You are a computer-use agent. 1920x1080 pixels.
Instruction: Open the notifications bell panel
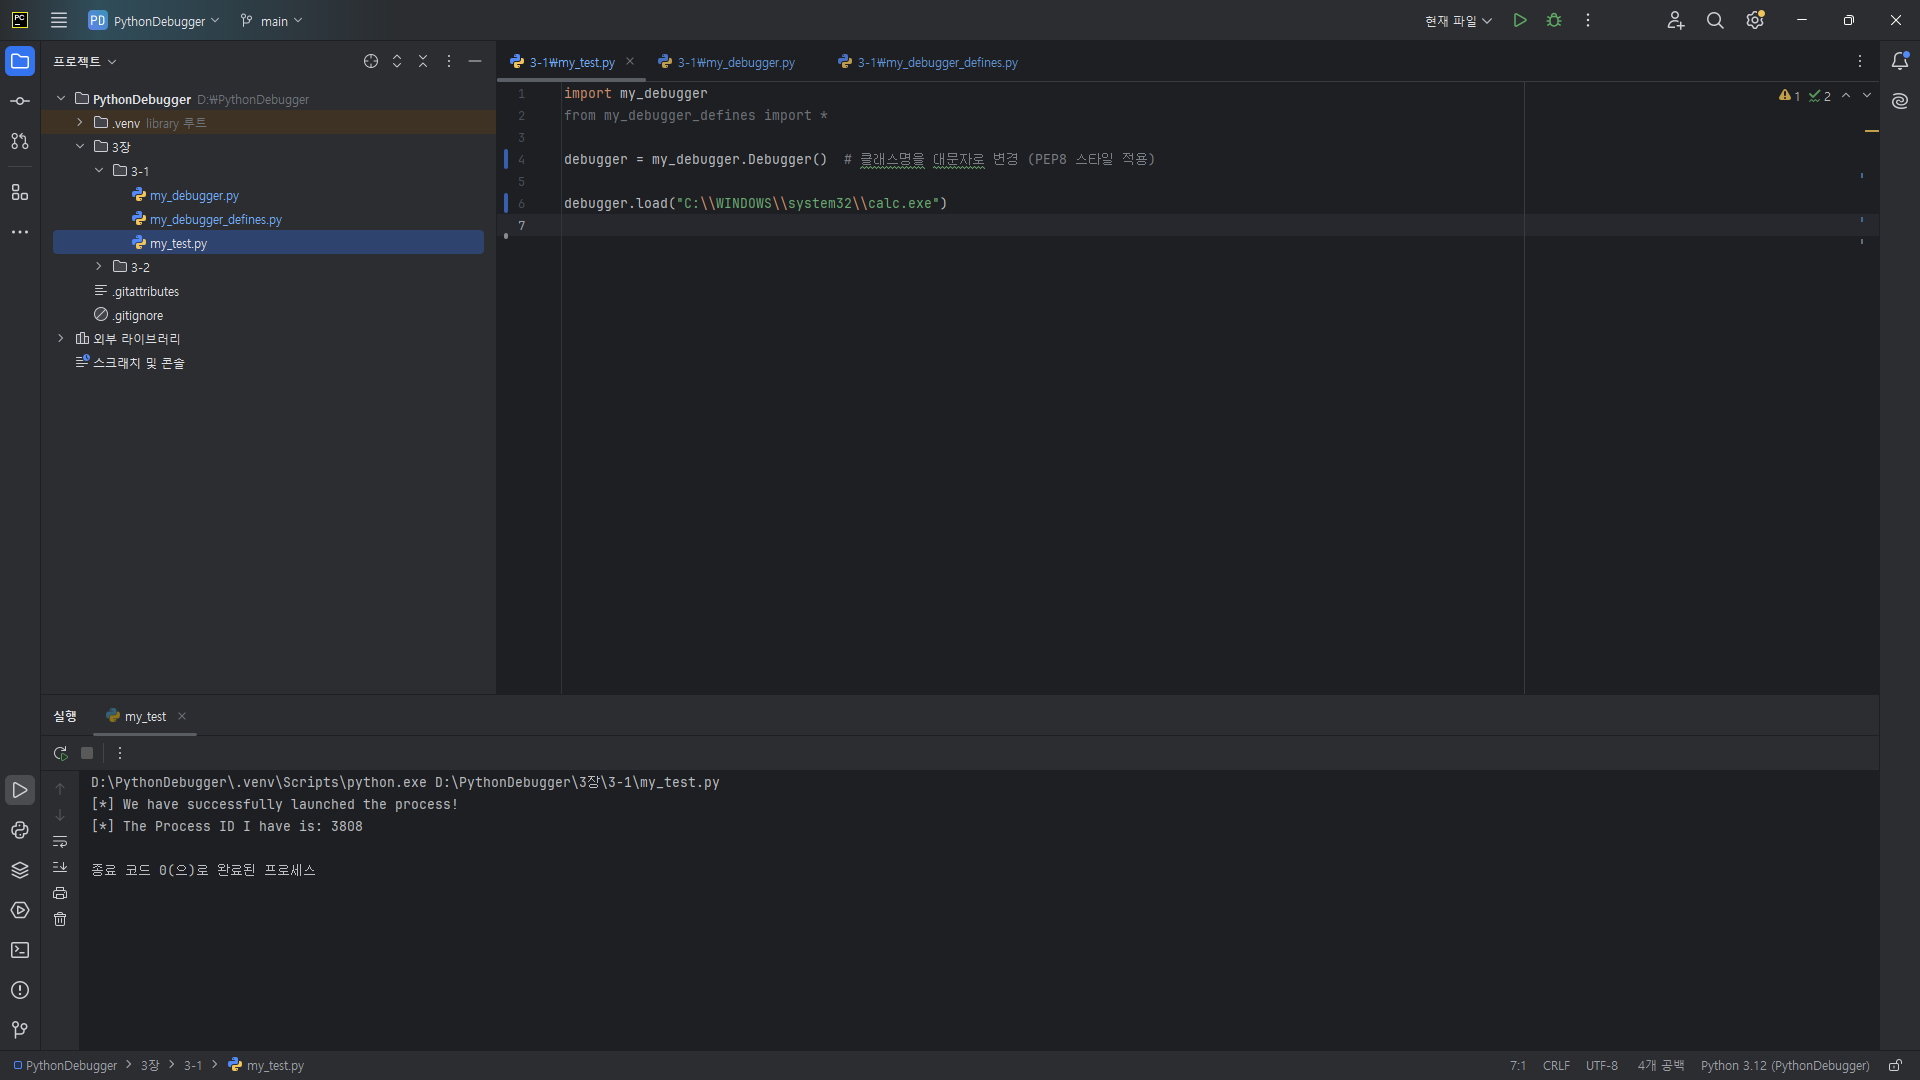click(x=1900, y=61)
